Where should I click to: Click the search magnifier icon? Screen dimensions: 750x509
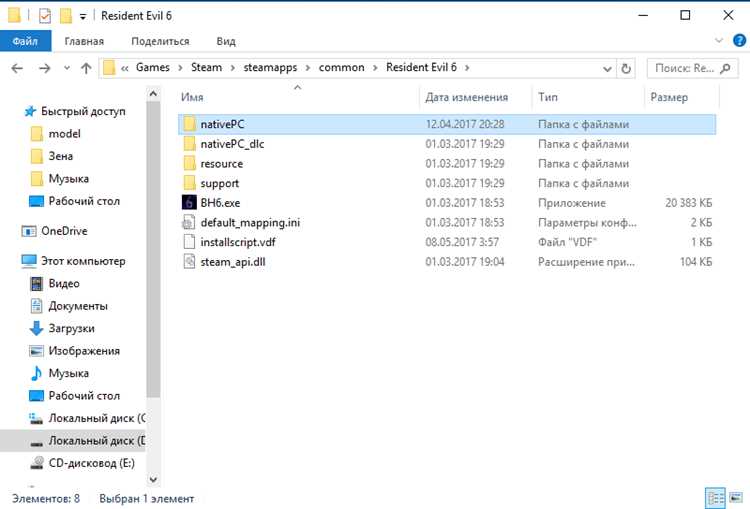[x=725, y=68]
